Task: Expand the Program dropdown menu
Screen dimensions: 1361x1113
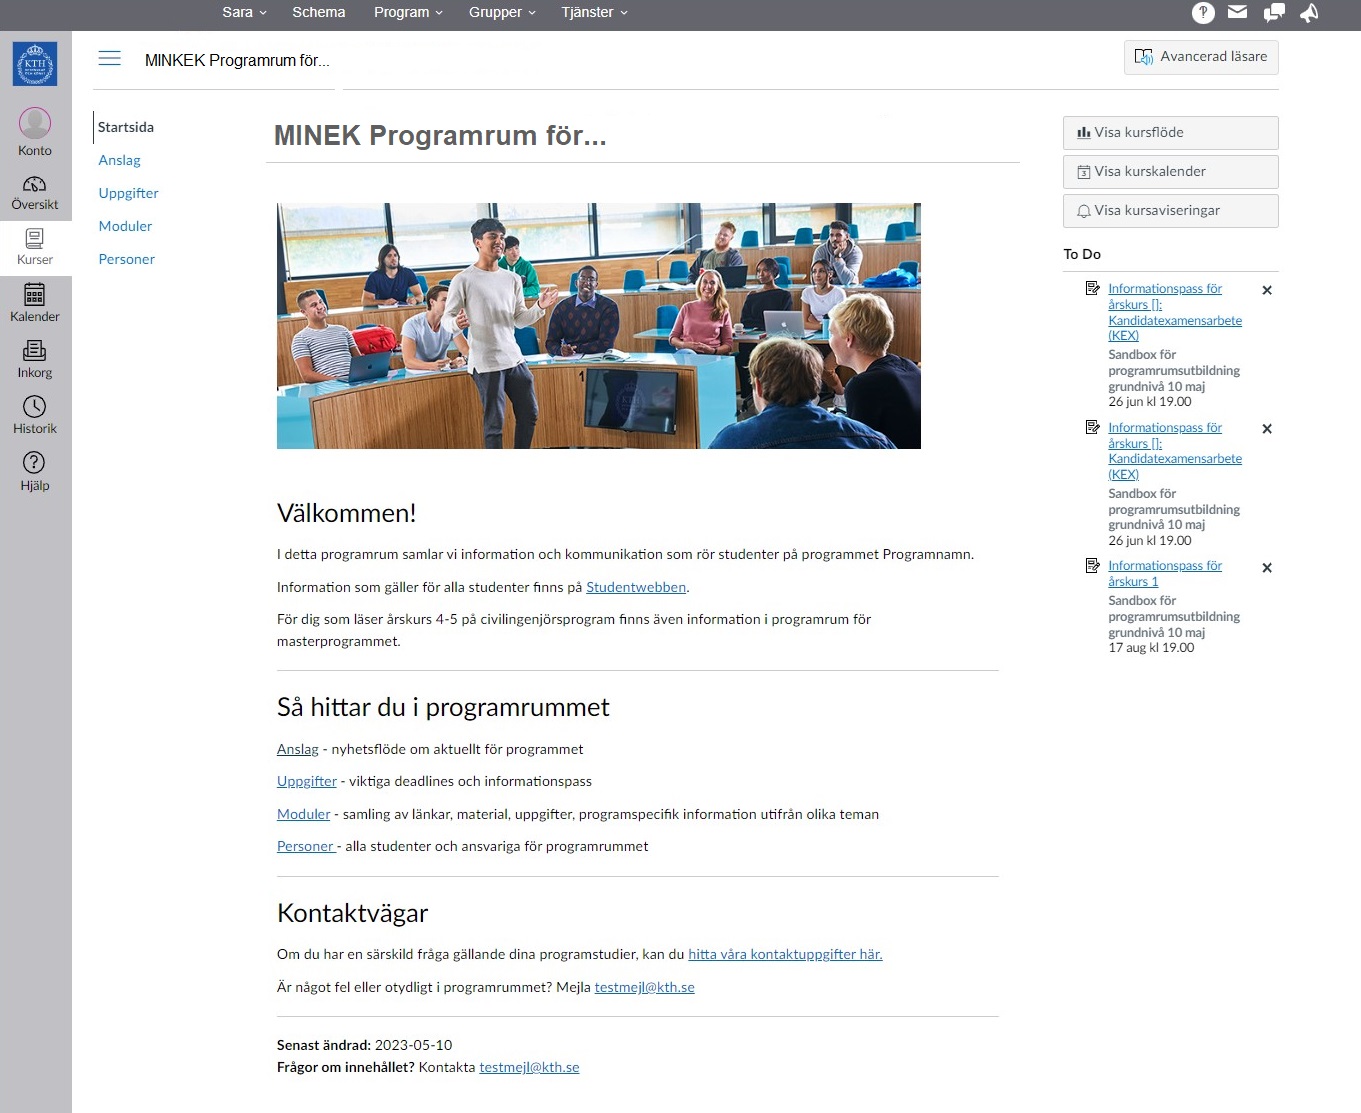Action: (x=408, y=12)
